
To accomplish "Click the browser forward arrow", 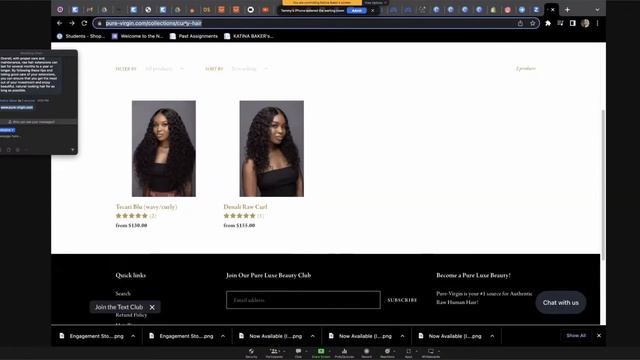I will (72, 23).
